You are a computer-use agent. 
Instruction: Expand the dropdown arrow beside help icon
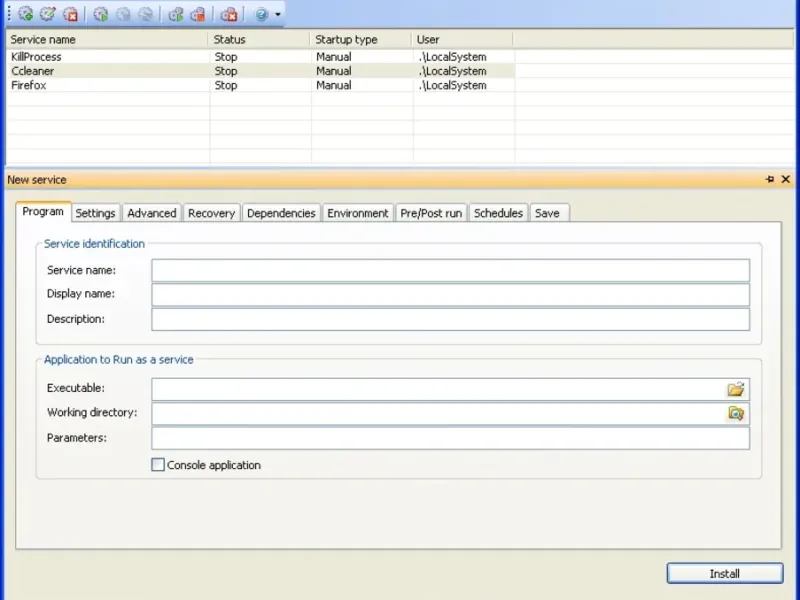click(x=278, y=15)
